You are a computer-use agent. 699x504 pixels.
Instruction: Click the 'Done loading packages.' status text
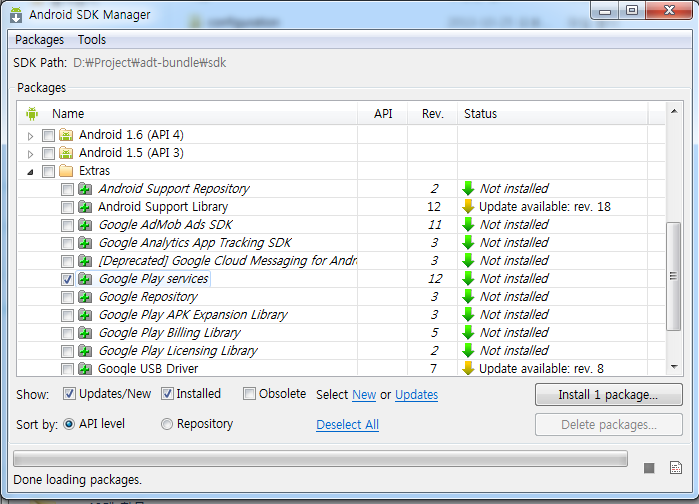78,480
